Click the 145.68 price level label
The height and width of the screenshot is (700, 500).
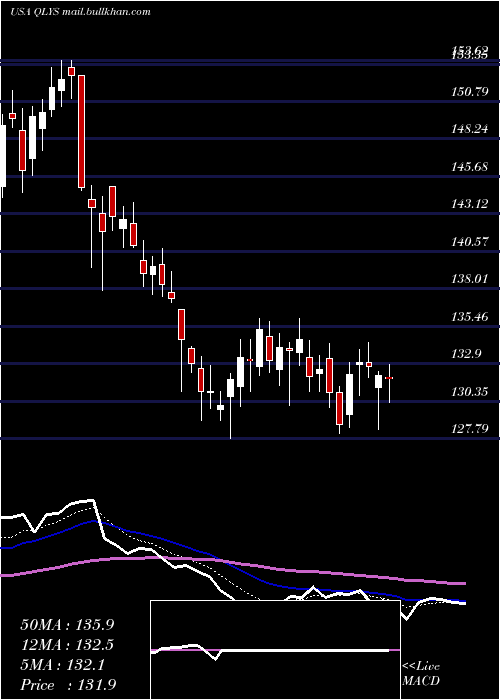click(x=470, y=167)
